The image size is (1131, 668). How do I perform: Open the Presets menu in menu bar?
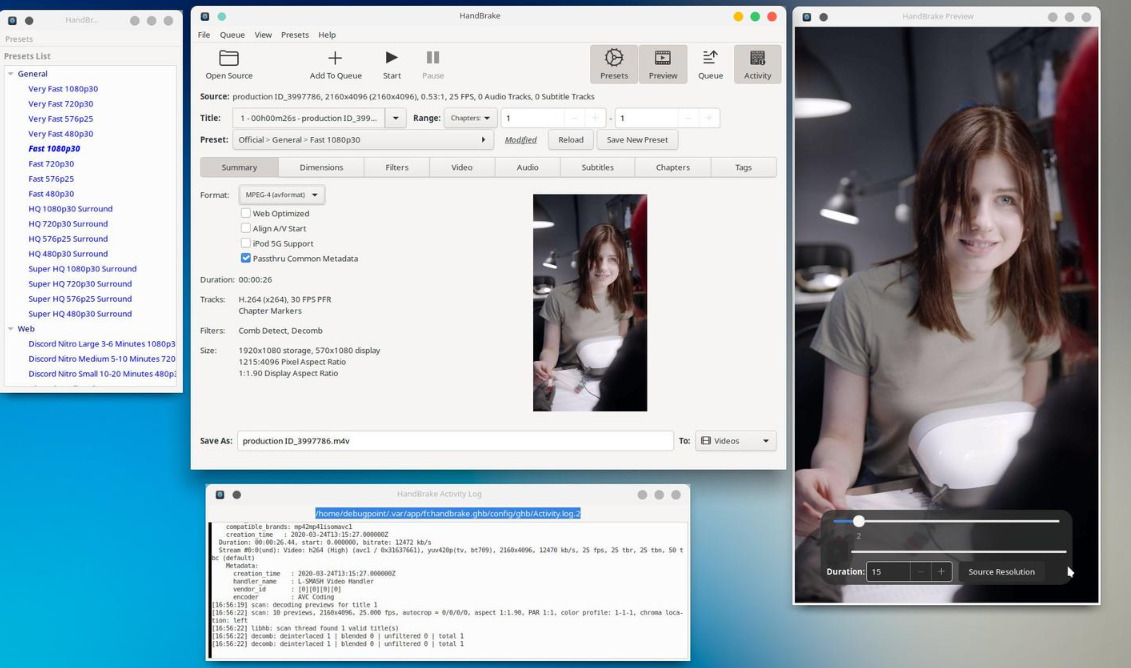294,35
